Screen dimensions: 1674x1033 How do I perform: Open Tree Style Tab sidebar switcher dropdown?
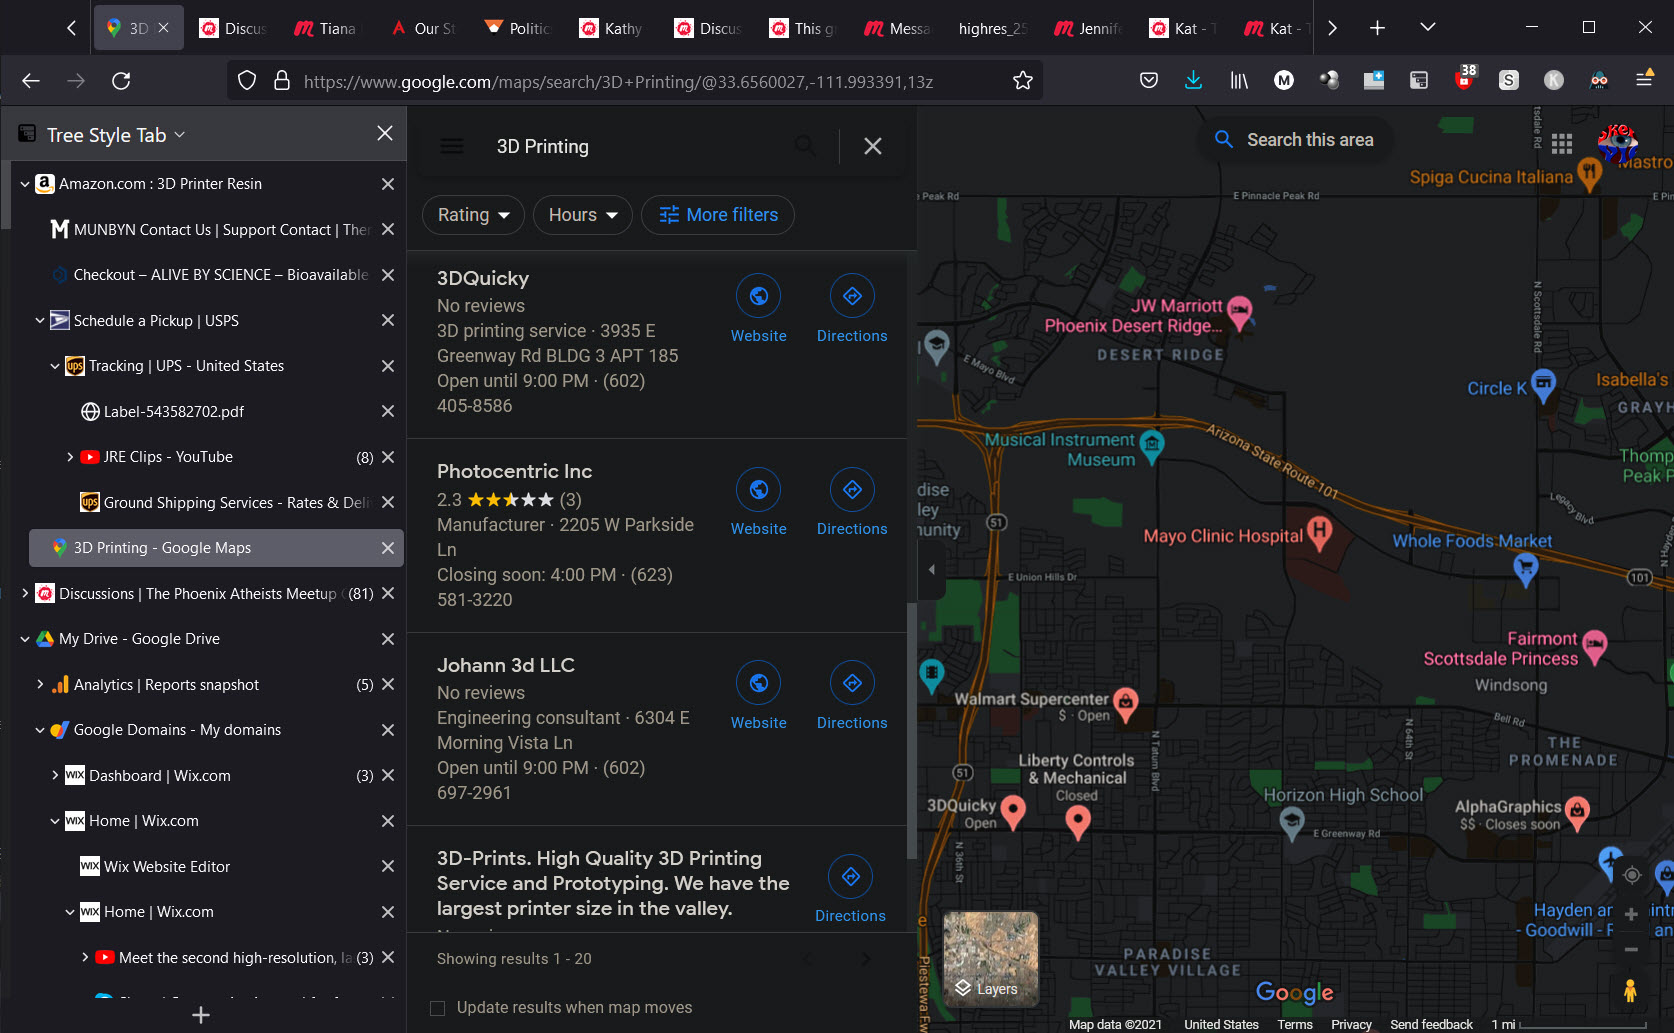click(180, 134)
